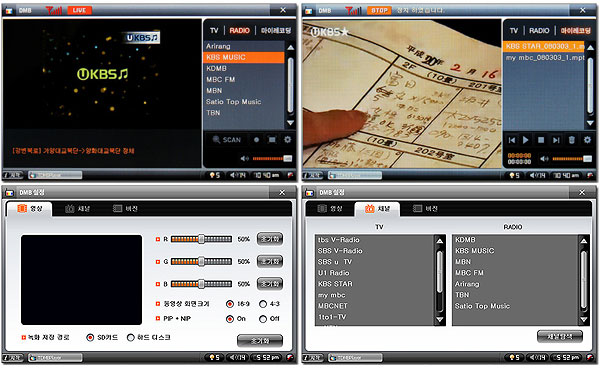Click the record dot icon beside SCAN
The image size is (600, 368).
[x=256, y=140]
